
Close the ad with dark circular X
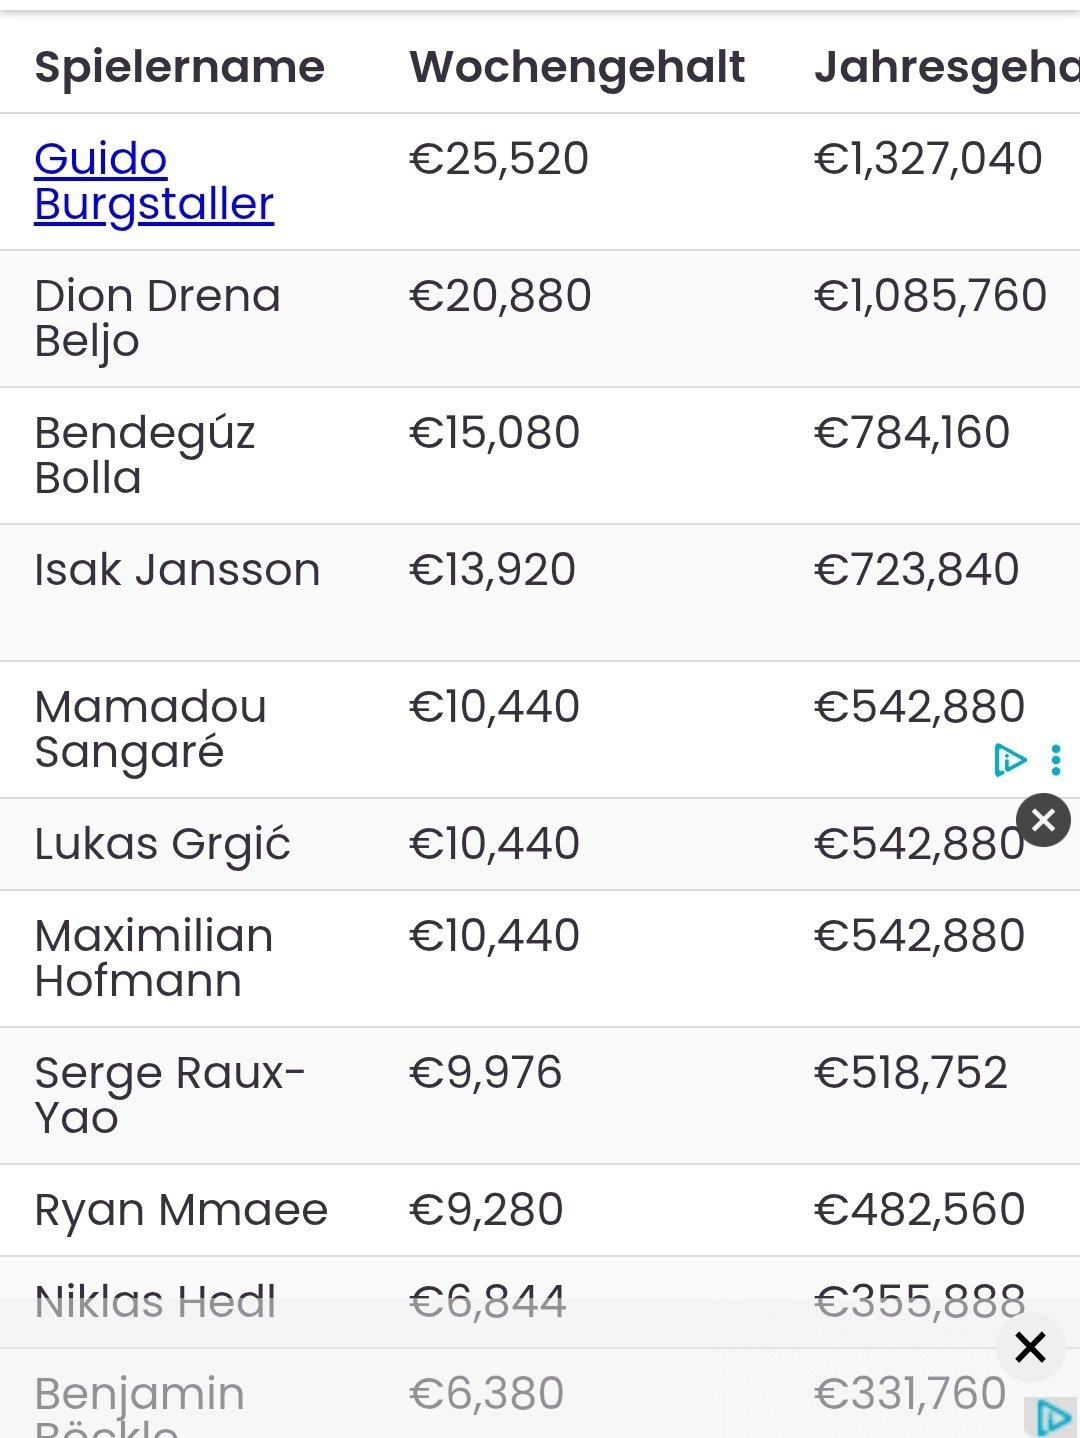pyautogui.click(x=1043, y=820)
